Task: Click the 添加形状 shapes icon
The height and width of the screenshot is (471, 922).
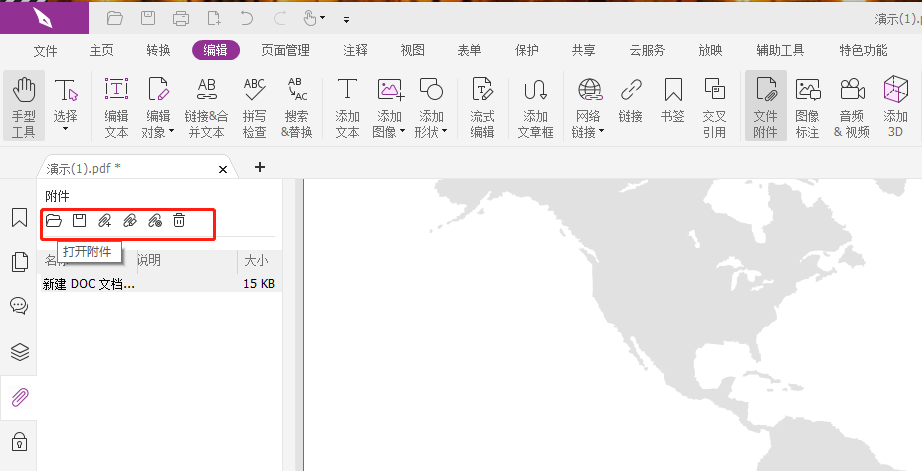Action: 431,89
